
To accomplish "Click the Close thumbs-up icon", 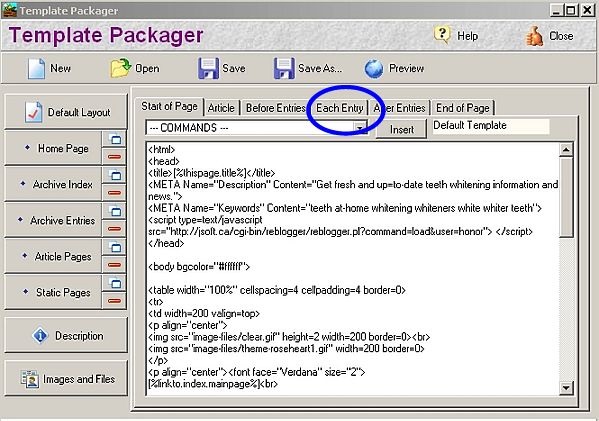I will tap(534, 36).
